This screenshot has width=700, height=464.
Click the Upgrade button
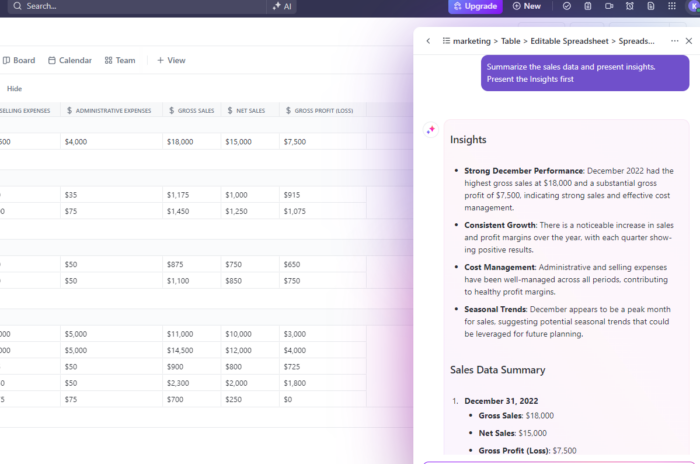475,6
